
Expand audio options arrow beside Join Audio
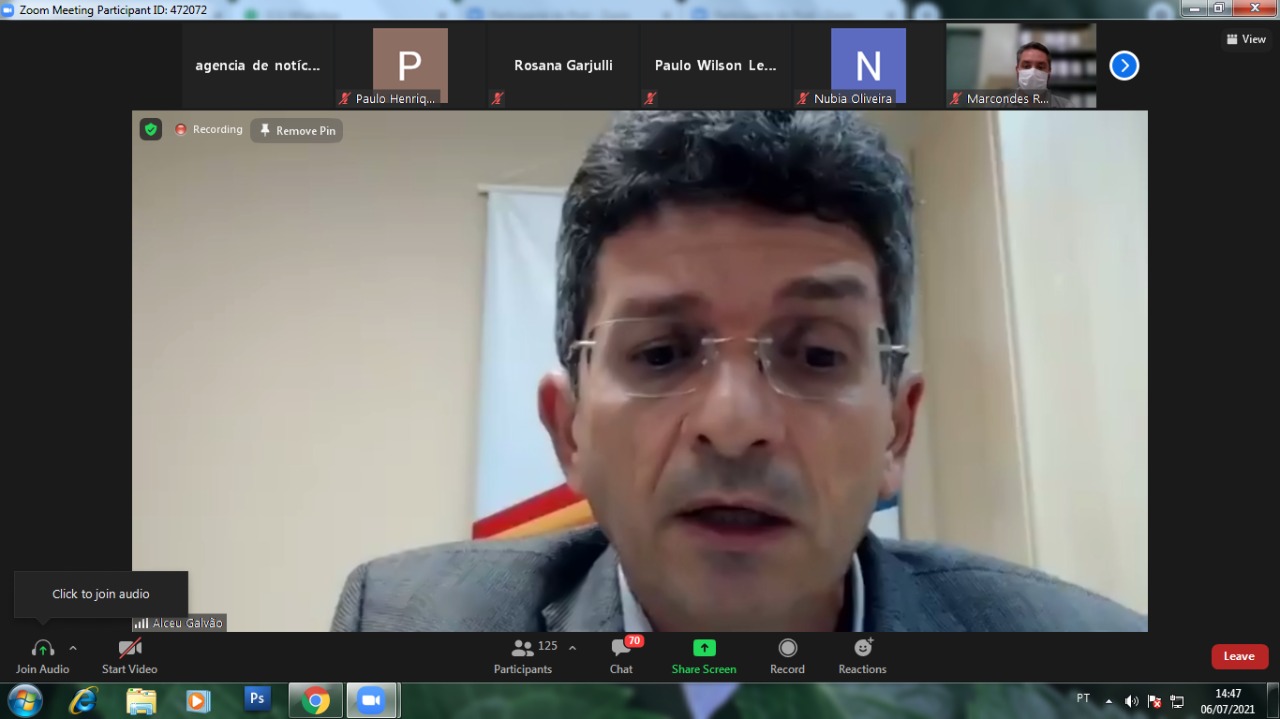pos(73,648)
